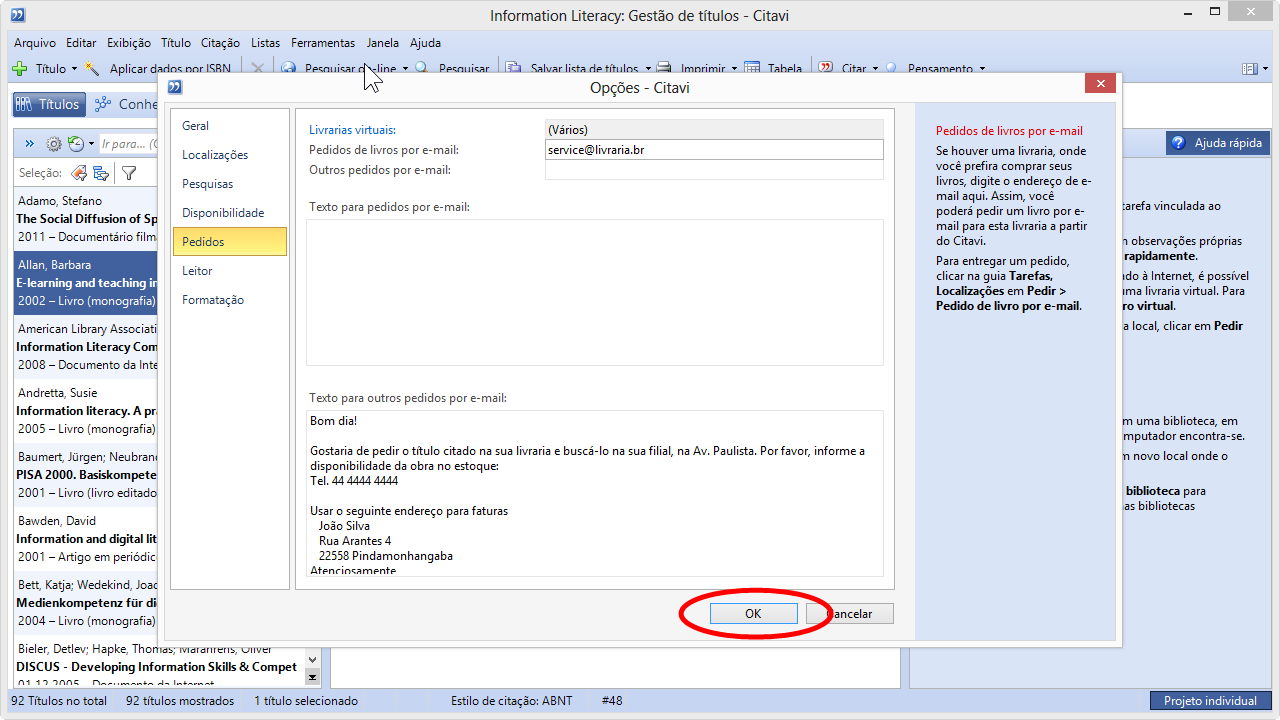Click the Pedidos de livros por e-mail field
The image size is (1280, 720).
pos(714,150)
